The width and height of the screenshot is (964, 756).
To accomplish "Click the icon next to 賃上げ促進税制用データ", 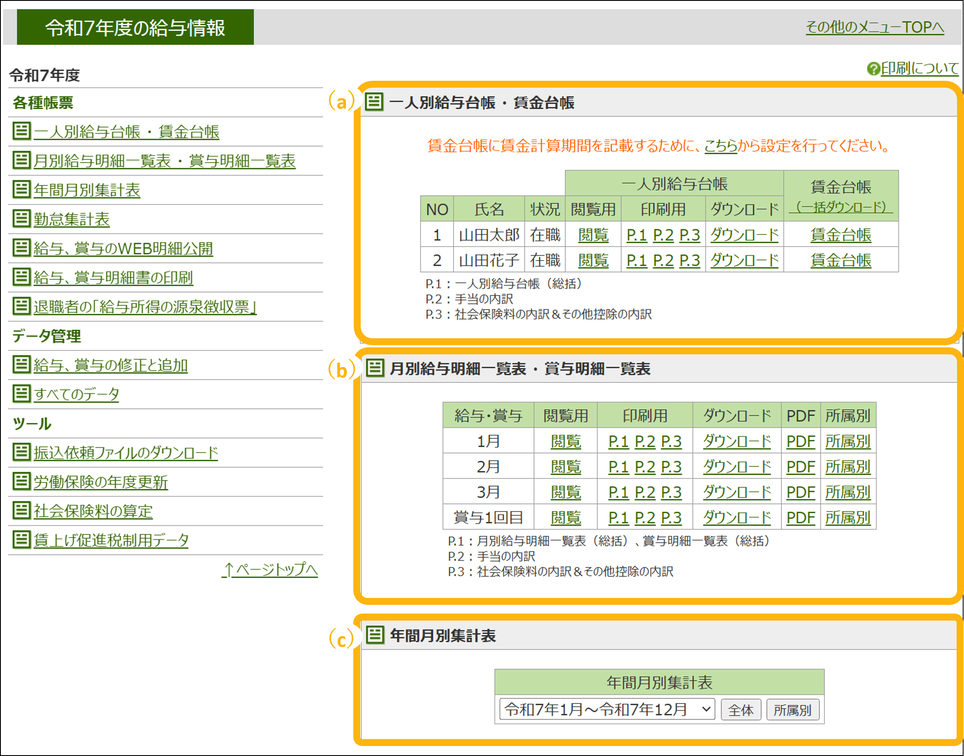I will (21, 540).
